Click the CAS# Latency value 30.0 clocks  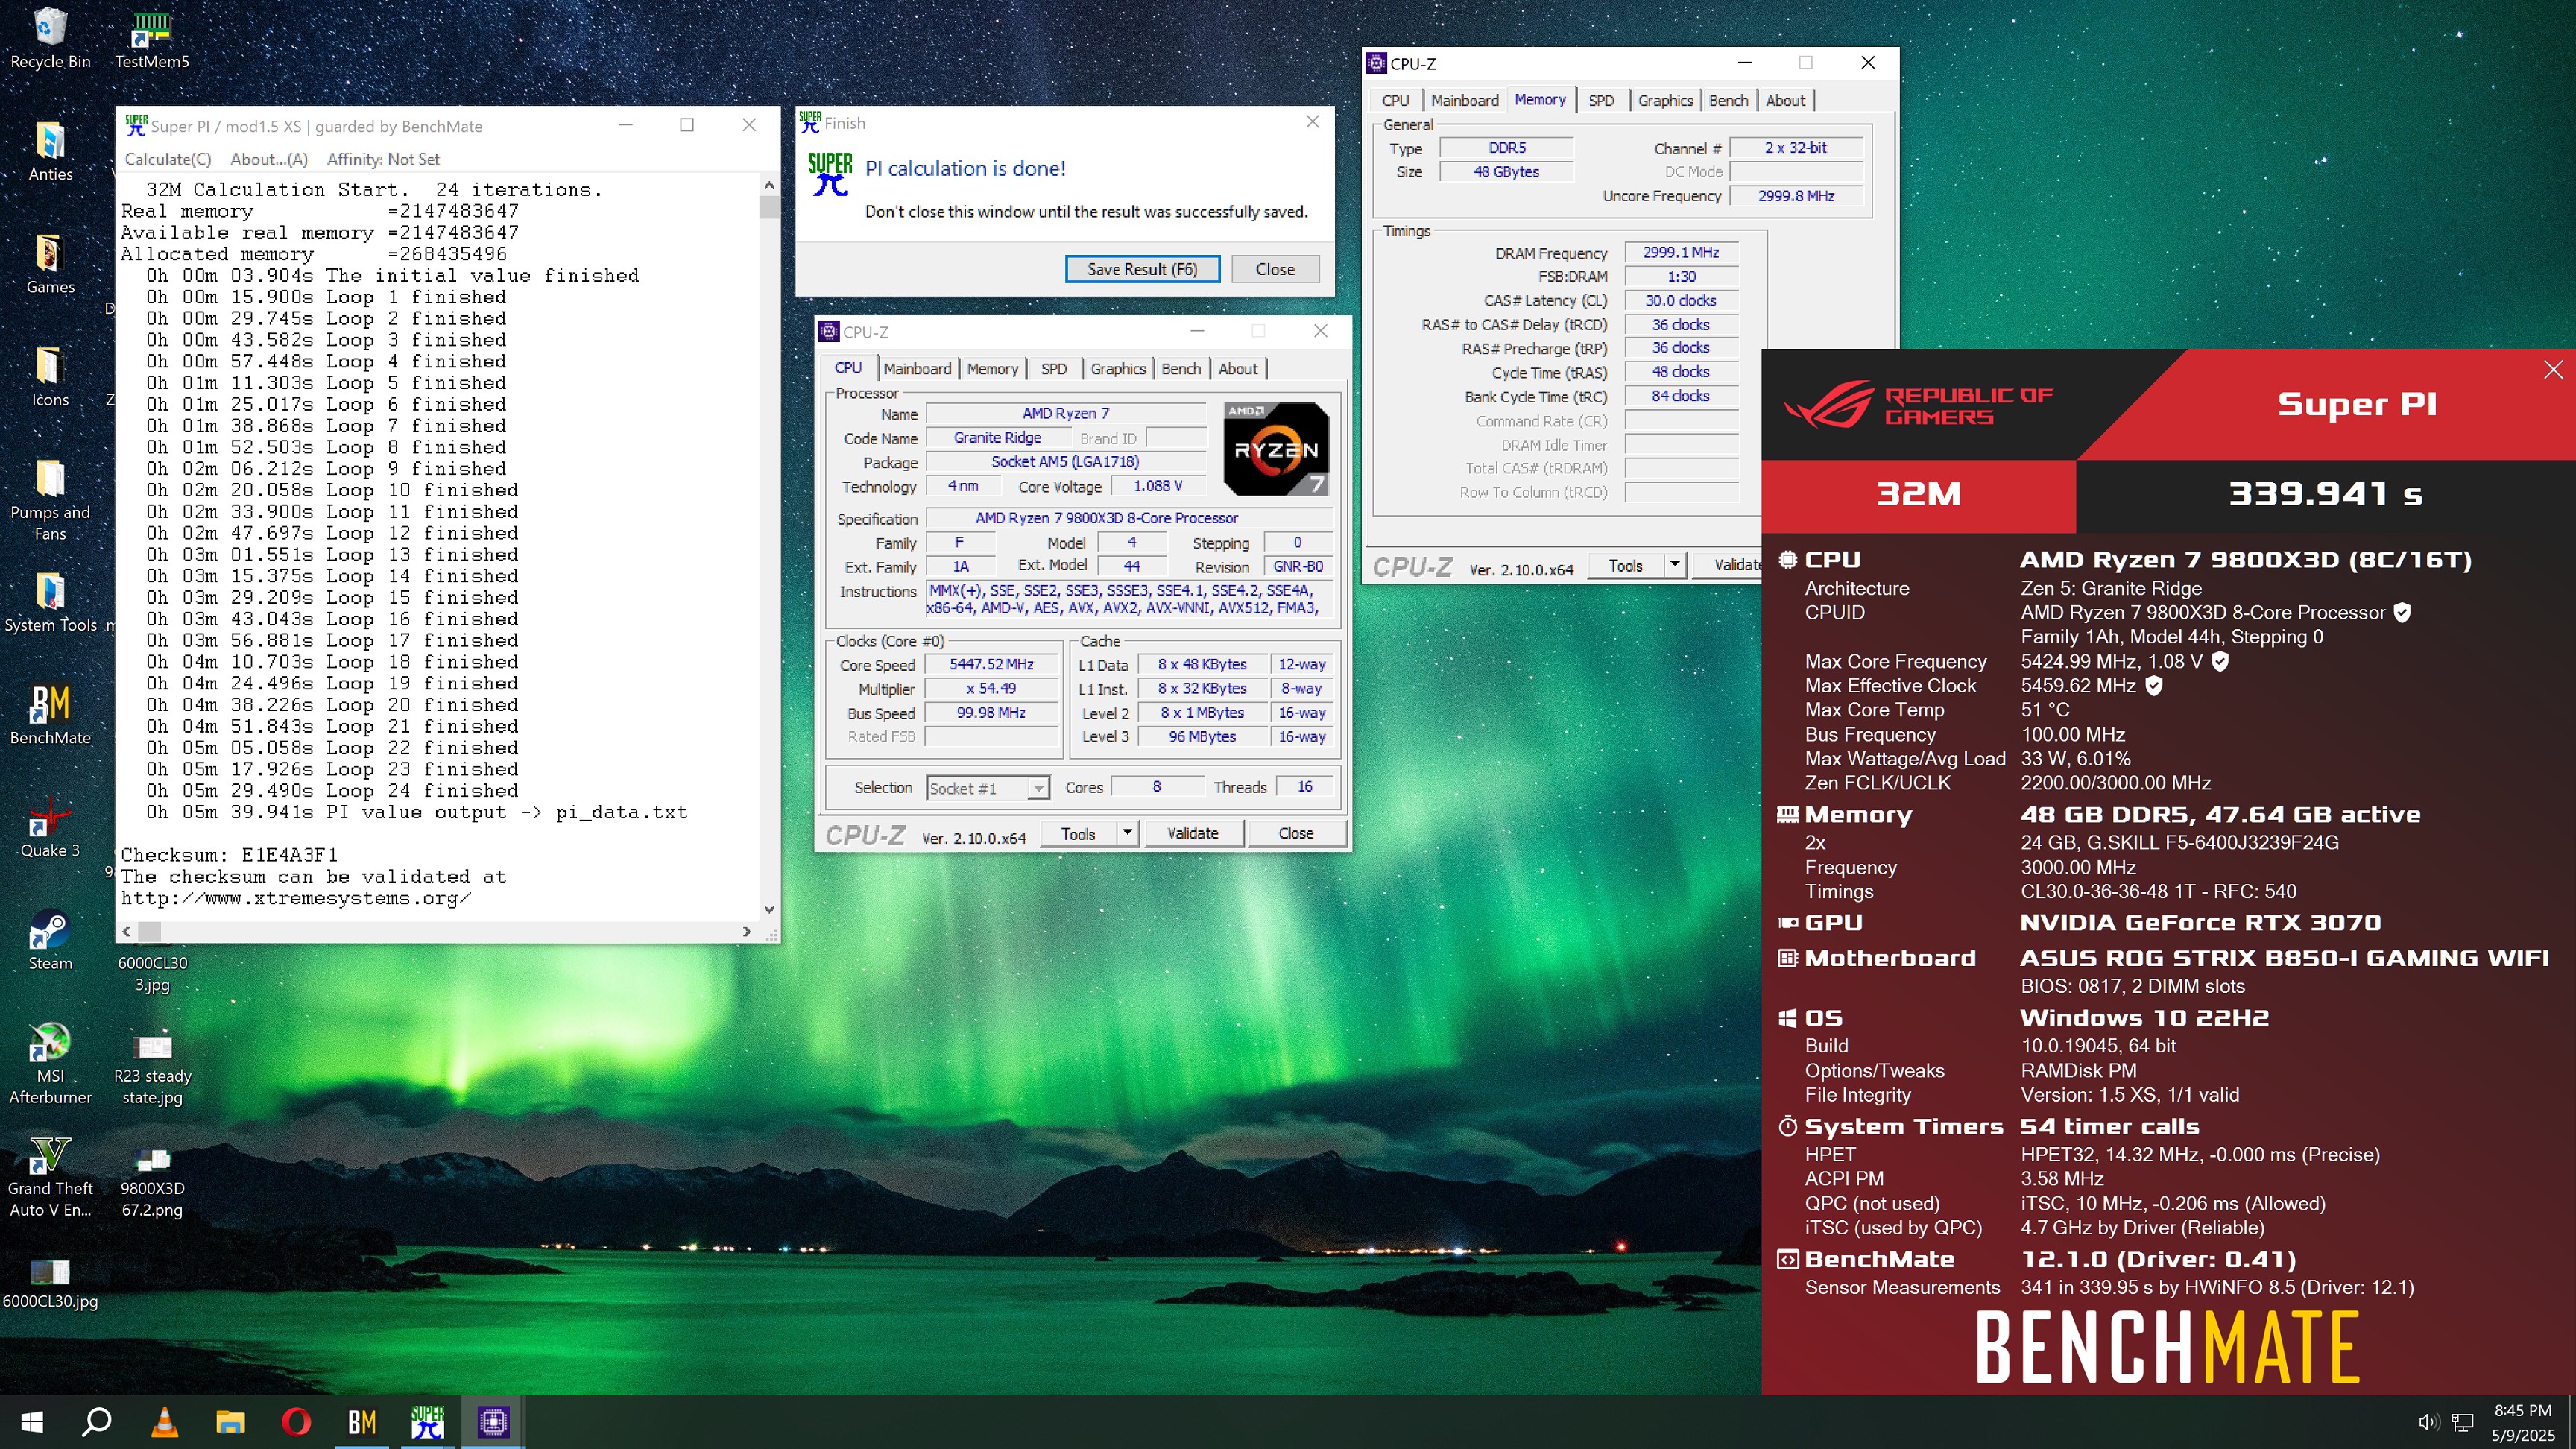1681,300
